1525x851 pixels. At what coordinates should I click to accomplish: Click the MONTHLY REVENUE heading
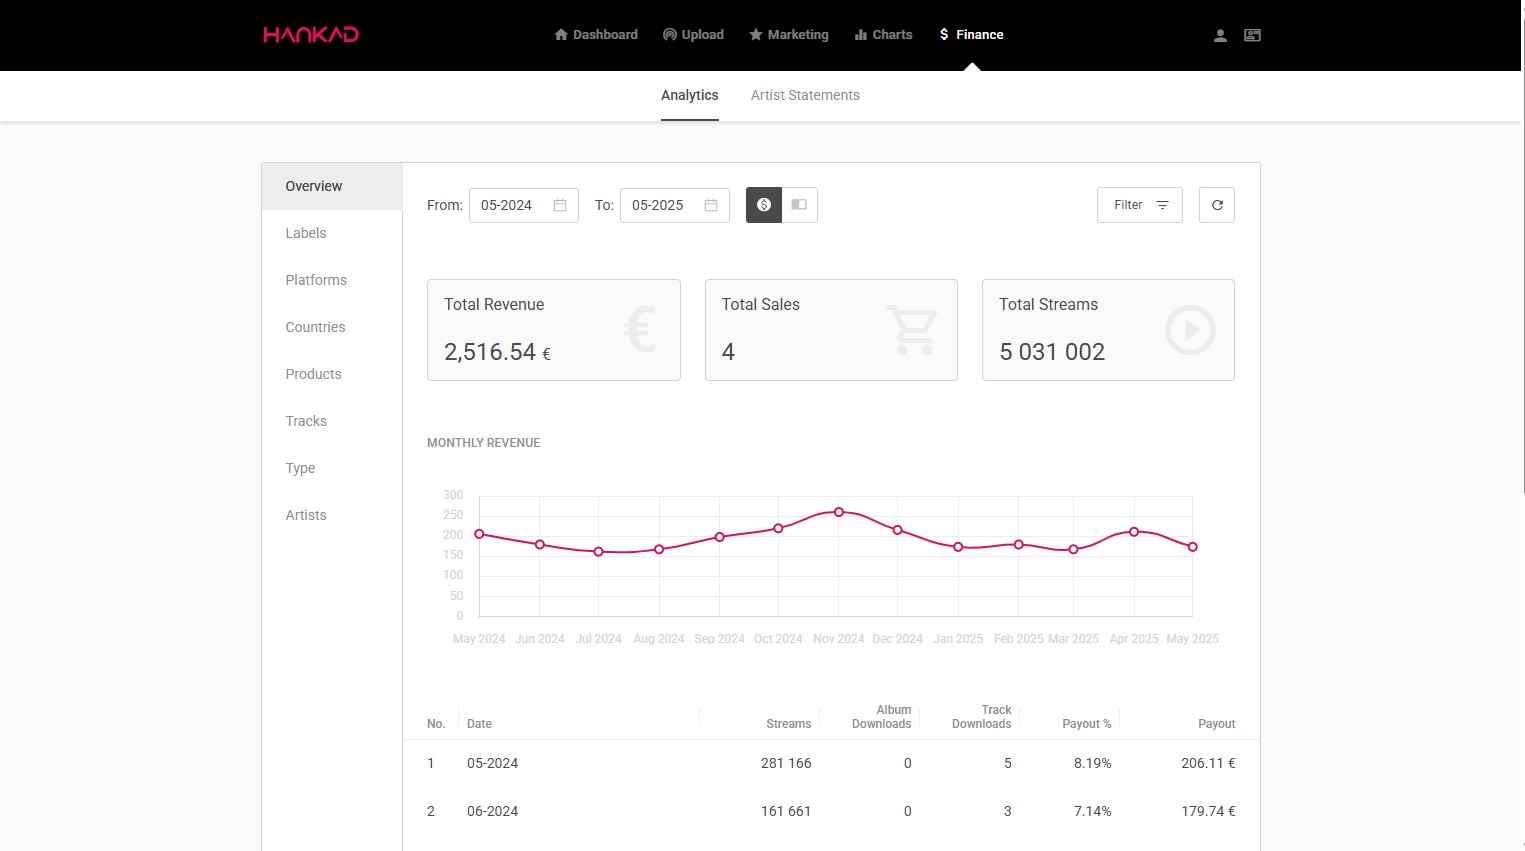[x=484, y=443]
